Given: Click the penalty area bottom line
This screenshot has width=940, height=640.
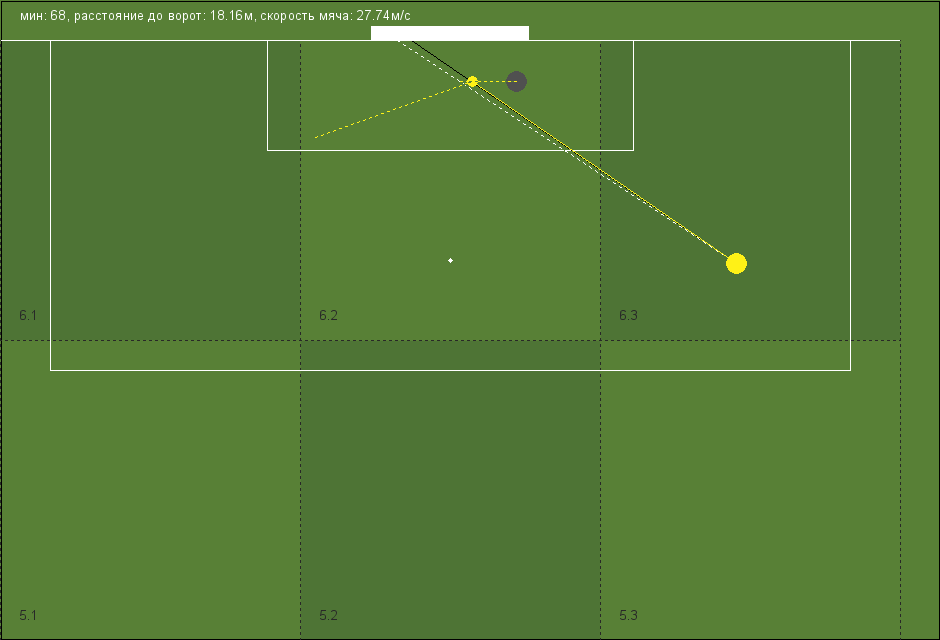Looking at the screenshot, I should pos(450,370).
